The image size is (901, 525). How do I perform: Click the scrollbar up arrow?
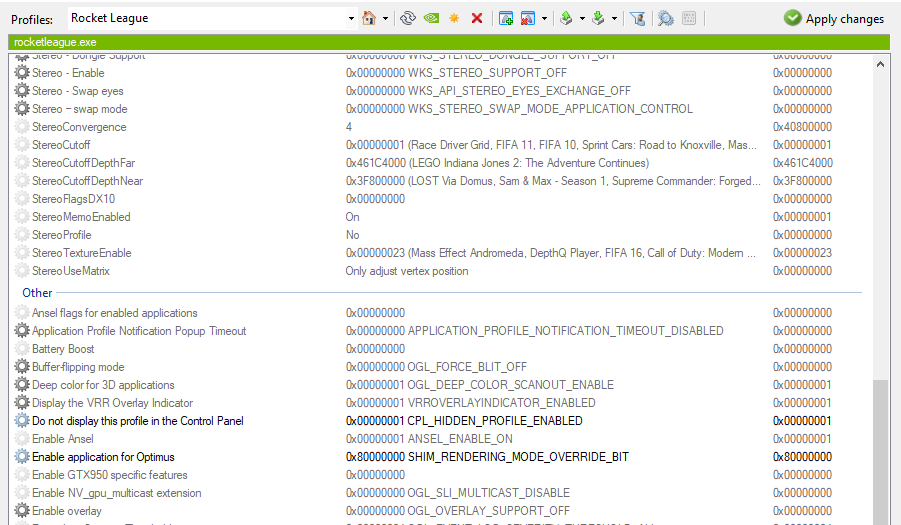coord(880,64)
